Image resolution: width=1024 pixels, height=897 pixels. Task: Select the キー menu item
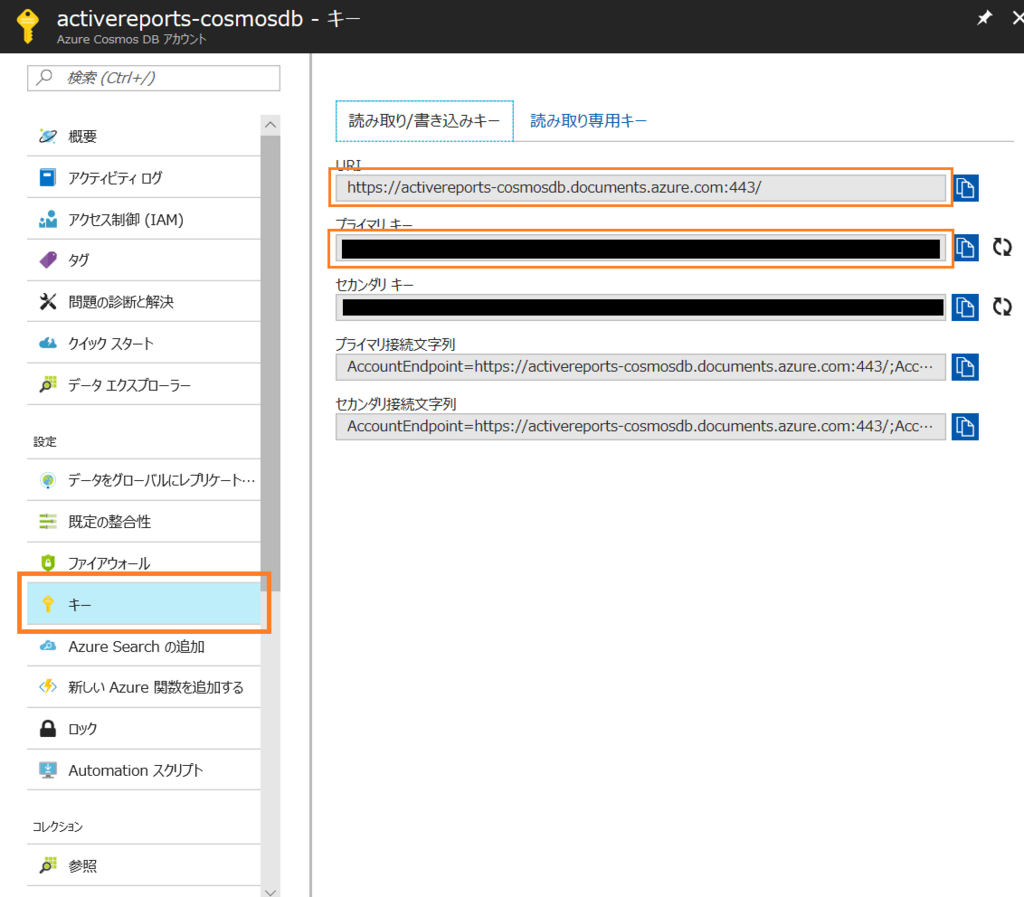coord(144,605)
